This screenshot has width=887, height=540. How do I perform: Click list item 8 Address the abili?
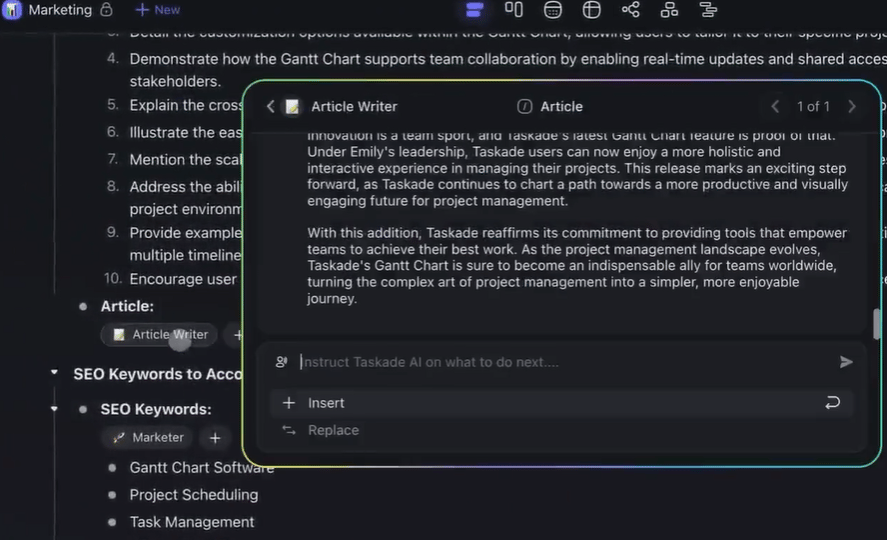click(186, 197)
